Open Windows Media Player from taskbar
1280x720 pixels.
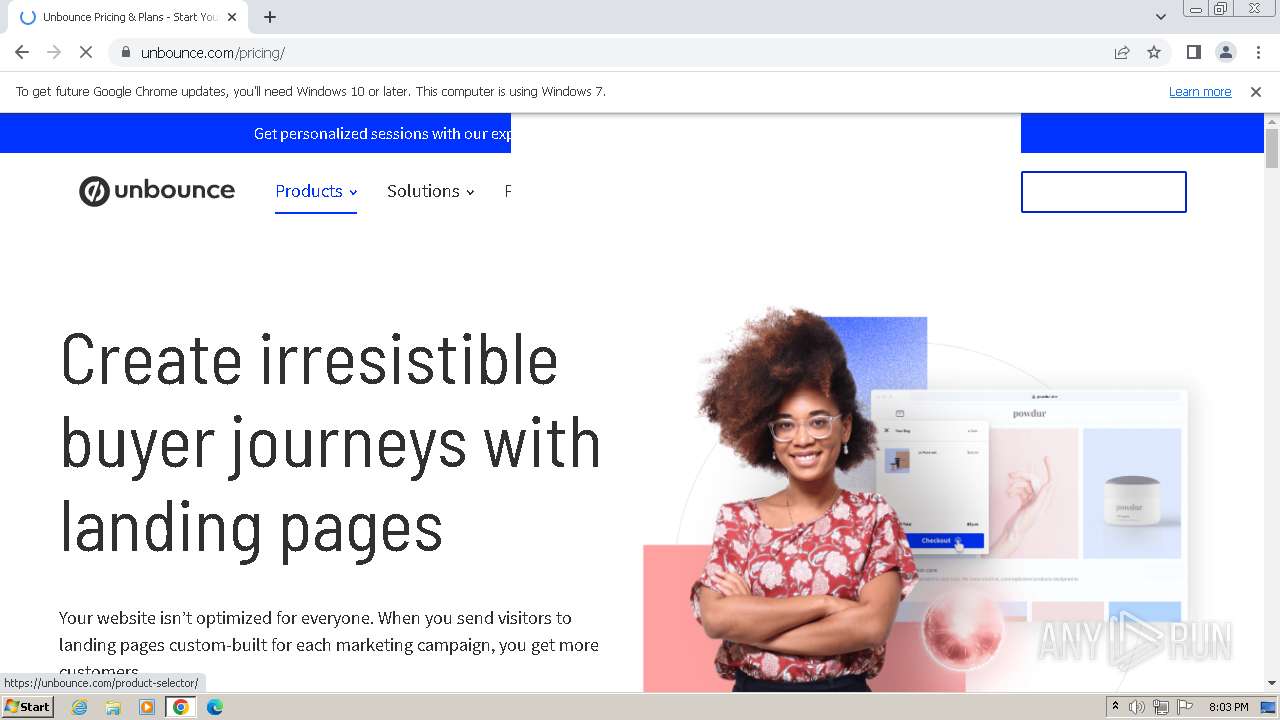coord(147,707)
